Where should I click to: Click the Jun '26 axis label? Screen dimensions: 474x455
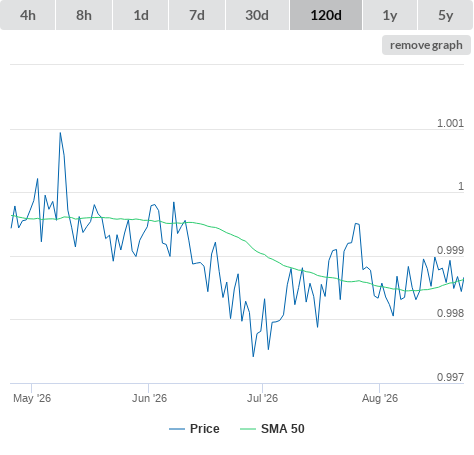point(149,398)
